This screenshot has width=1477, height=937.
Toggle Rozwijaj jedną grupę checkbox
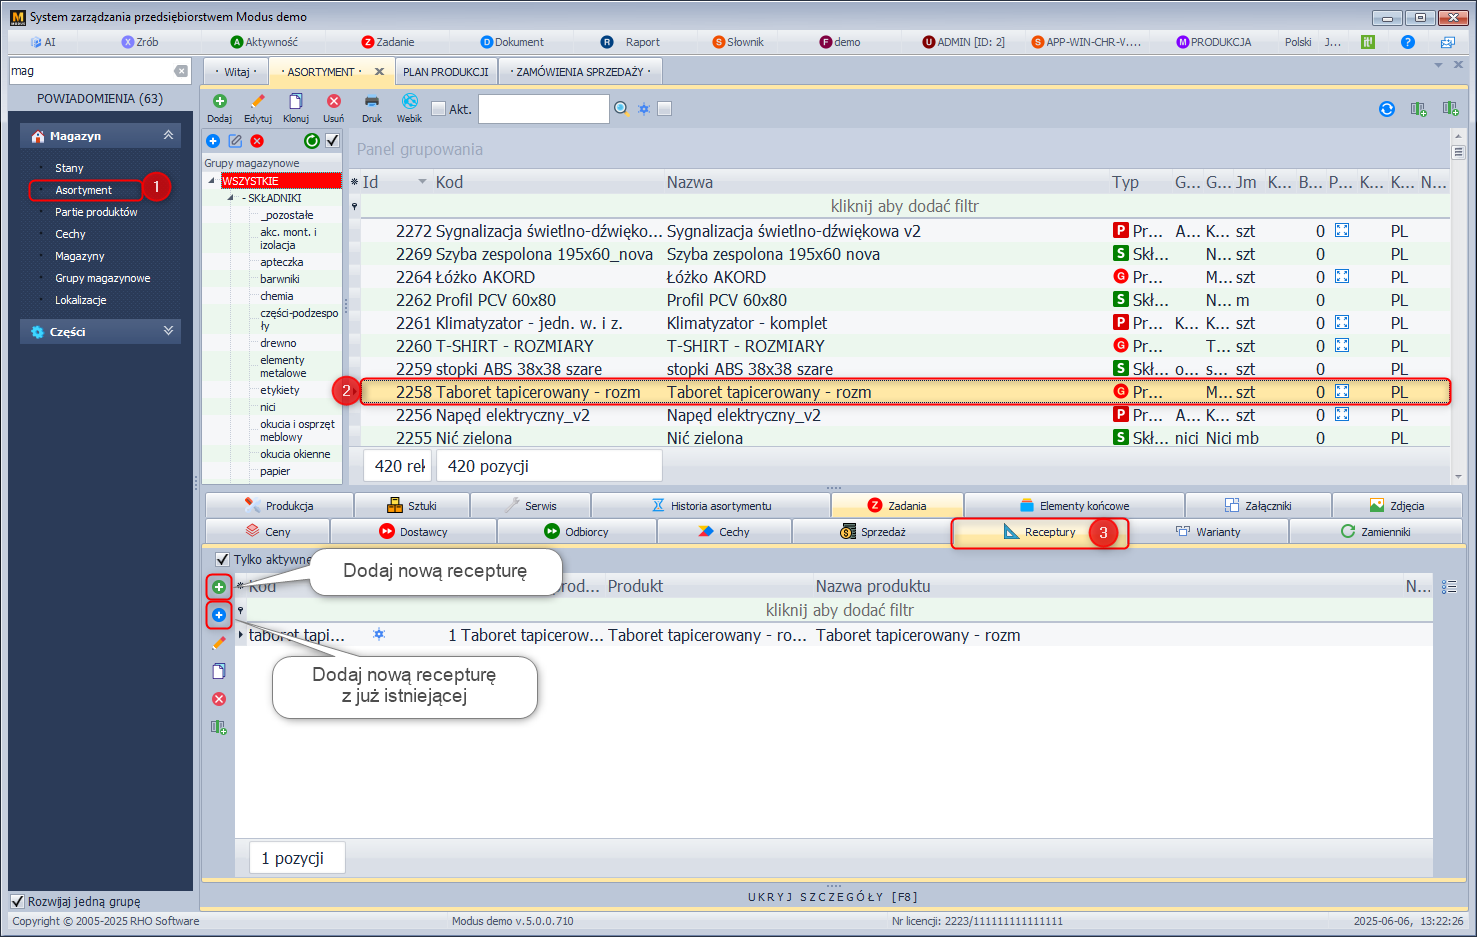[x=17, y=901]
